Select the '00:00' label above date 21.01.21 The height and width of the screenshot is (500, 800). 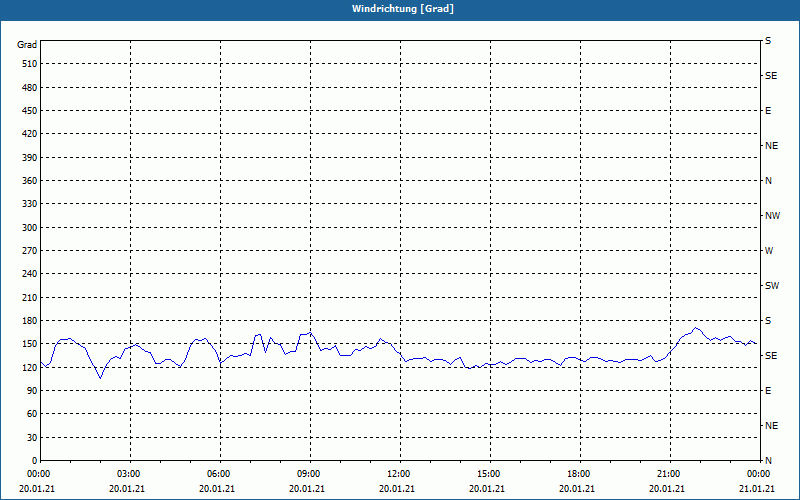pos(758,474)
